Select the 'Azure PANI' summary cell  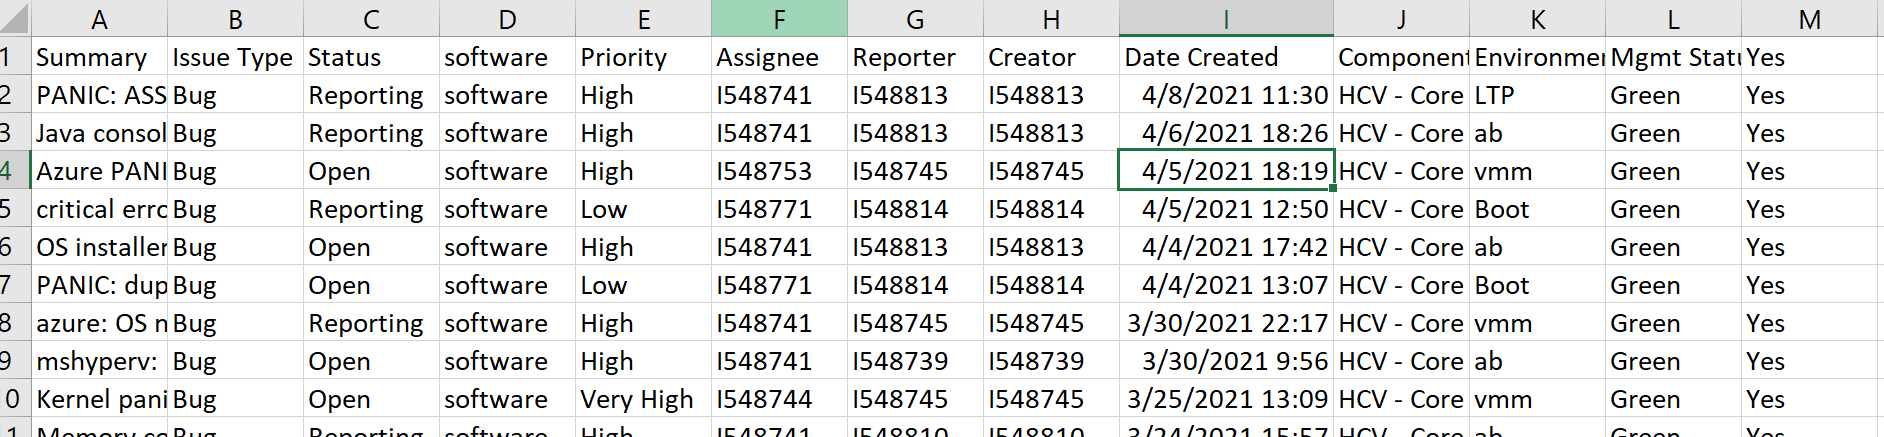[99, 171]
